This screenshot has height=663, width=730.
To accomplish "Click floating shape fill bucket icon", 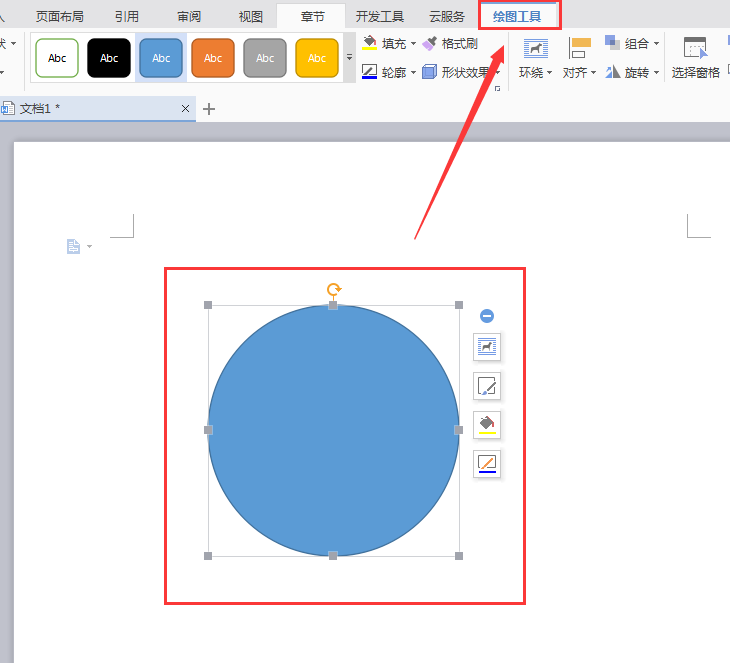I will 487,425.
